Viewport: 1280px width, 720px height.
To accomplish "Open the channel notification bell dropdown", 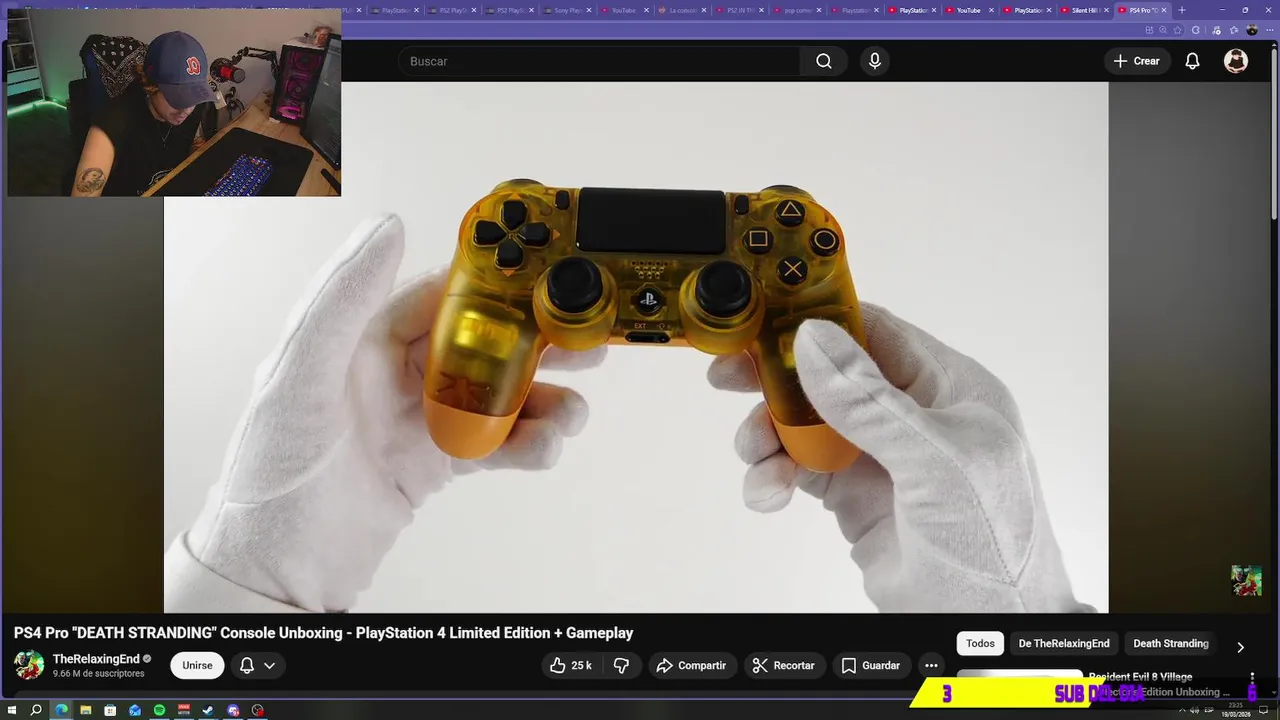I will point(258,665).
